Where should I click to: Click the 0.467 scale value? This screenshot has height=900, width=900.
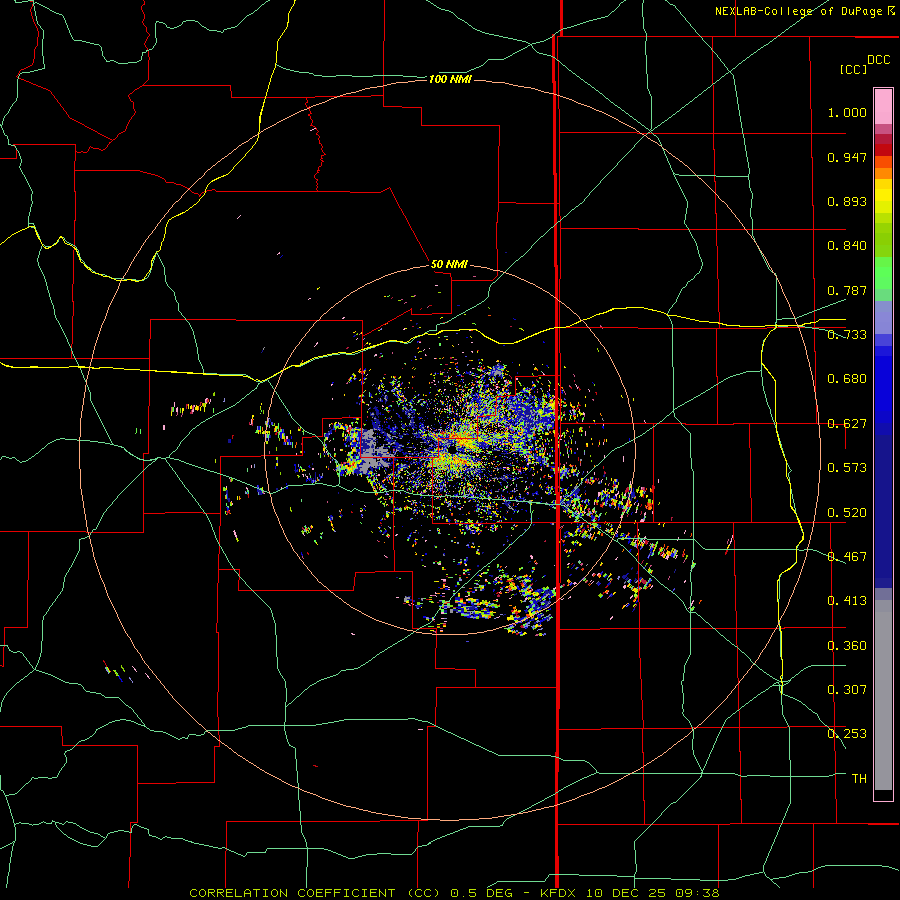pyautogui.click(x=847, y=557)
